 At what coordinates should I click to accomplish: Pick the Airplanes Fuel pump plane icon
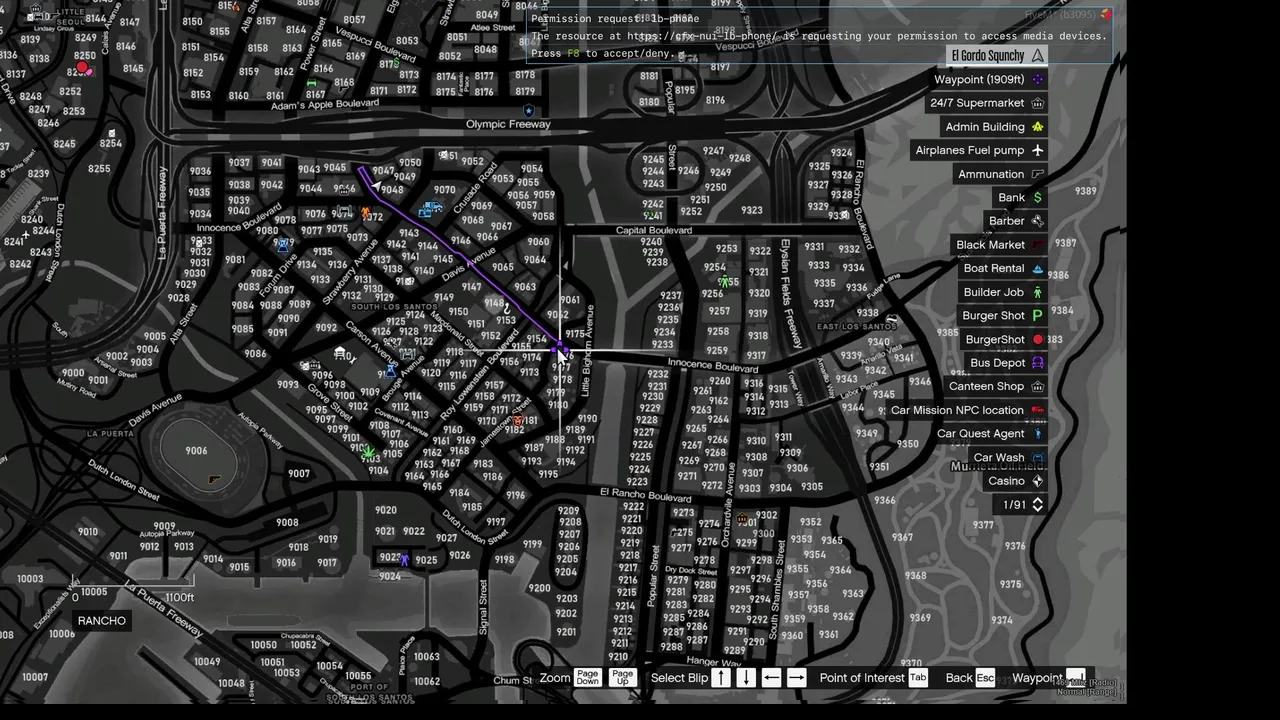(1038, 150)
